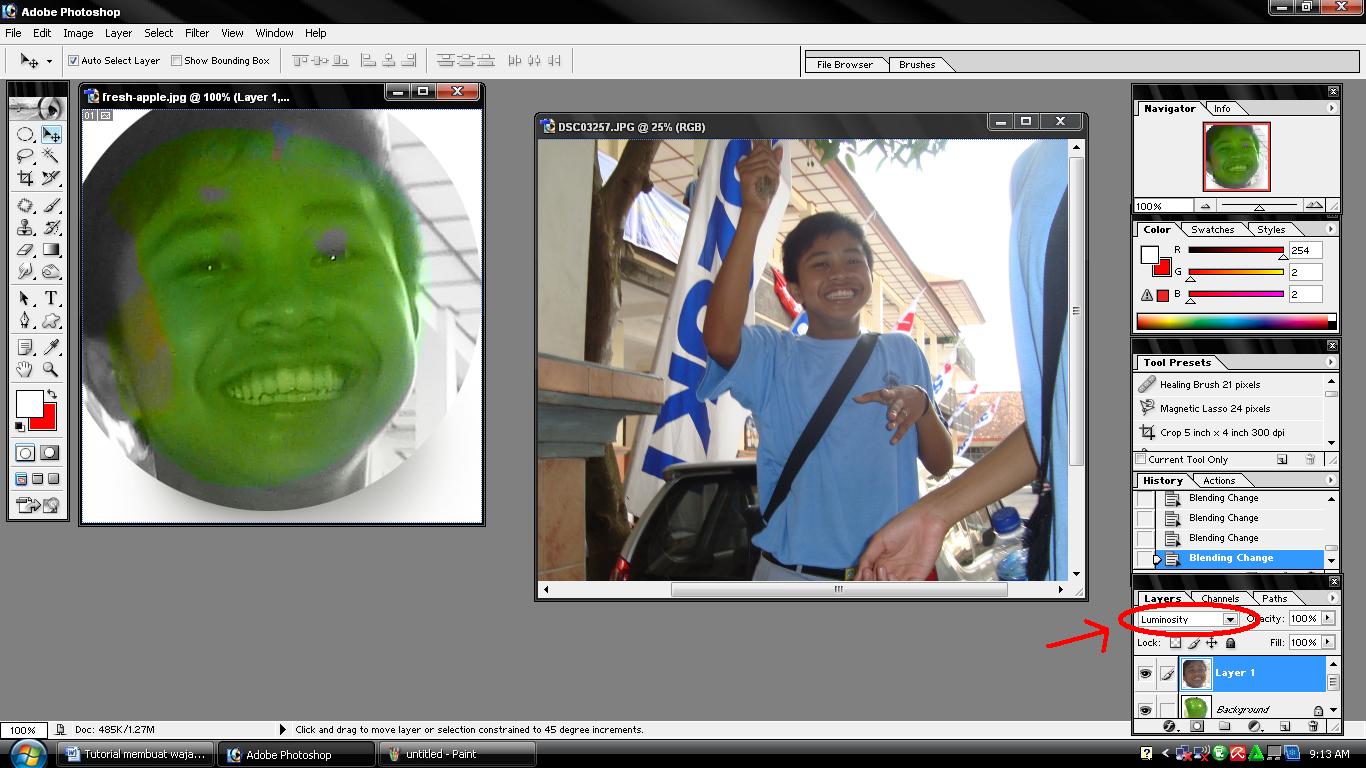The width and height of the screenshot is (1366, 768).
Task: Select the Path Selection arrow tool
Action: 25,299
